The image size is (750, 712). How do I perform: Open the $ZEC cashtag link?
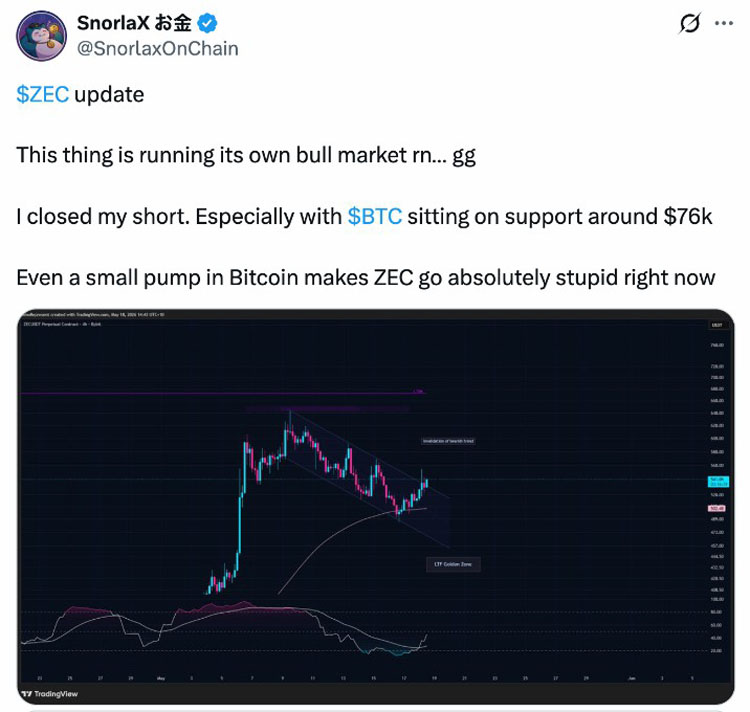point(43,94)
